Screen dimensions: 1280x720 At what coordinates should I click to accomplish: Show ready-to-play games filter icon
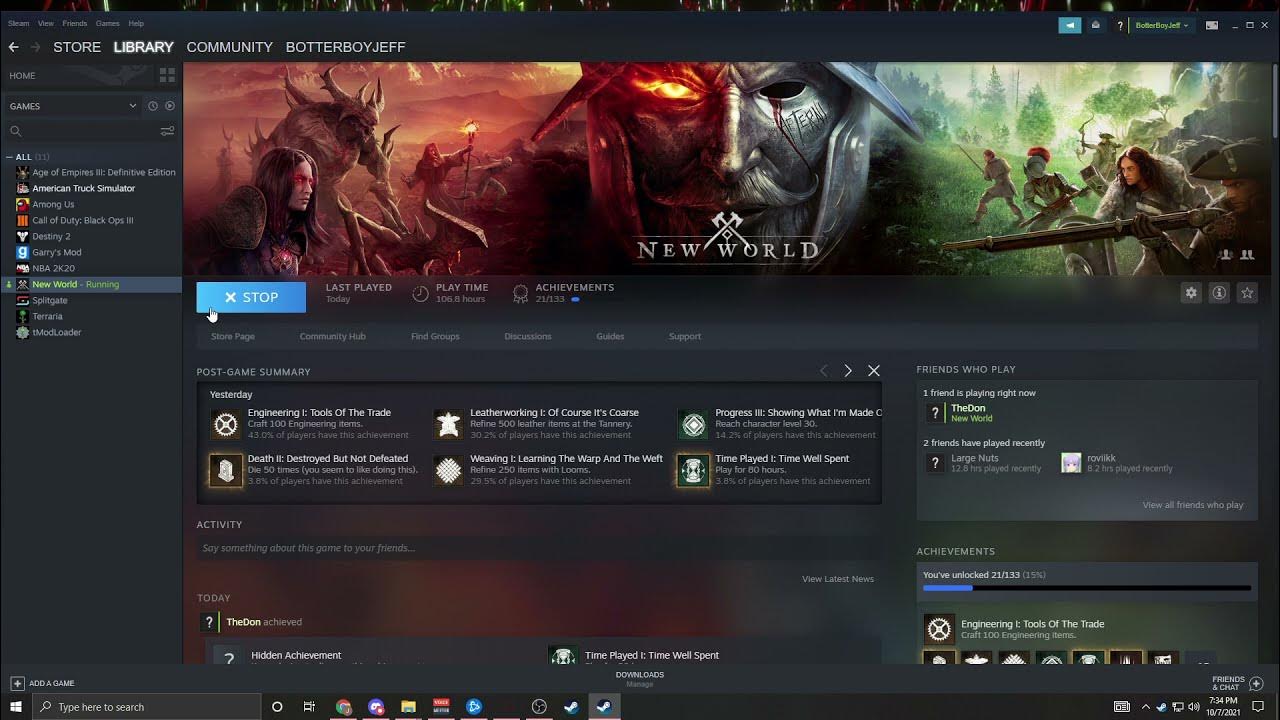pyautogui.click(x=170, y=106)
